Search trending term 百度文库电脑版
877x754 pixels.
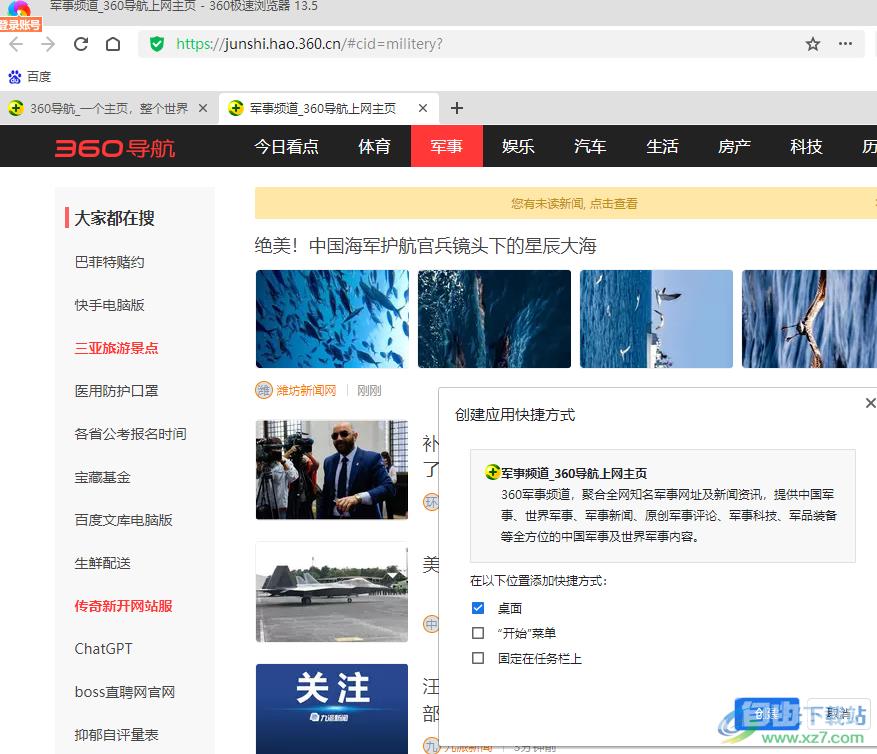point(124,520)
